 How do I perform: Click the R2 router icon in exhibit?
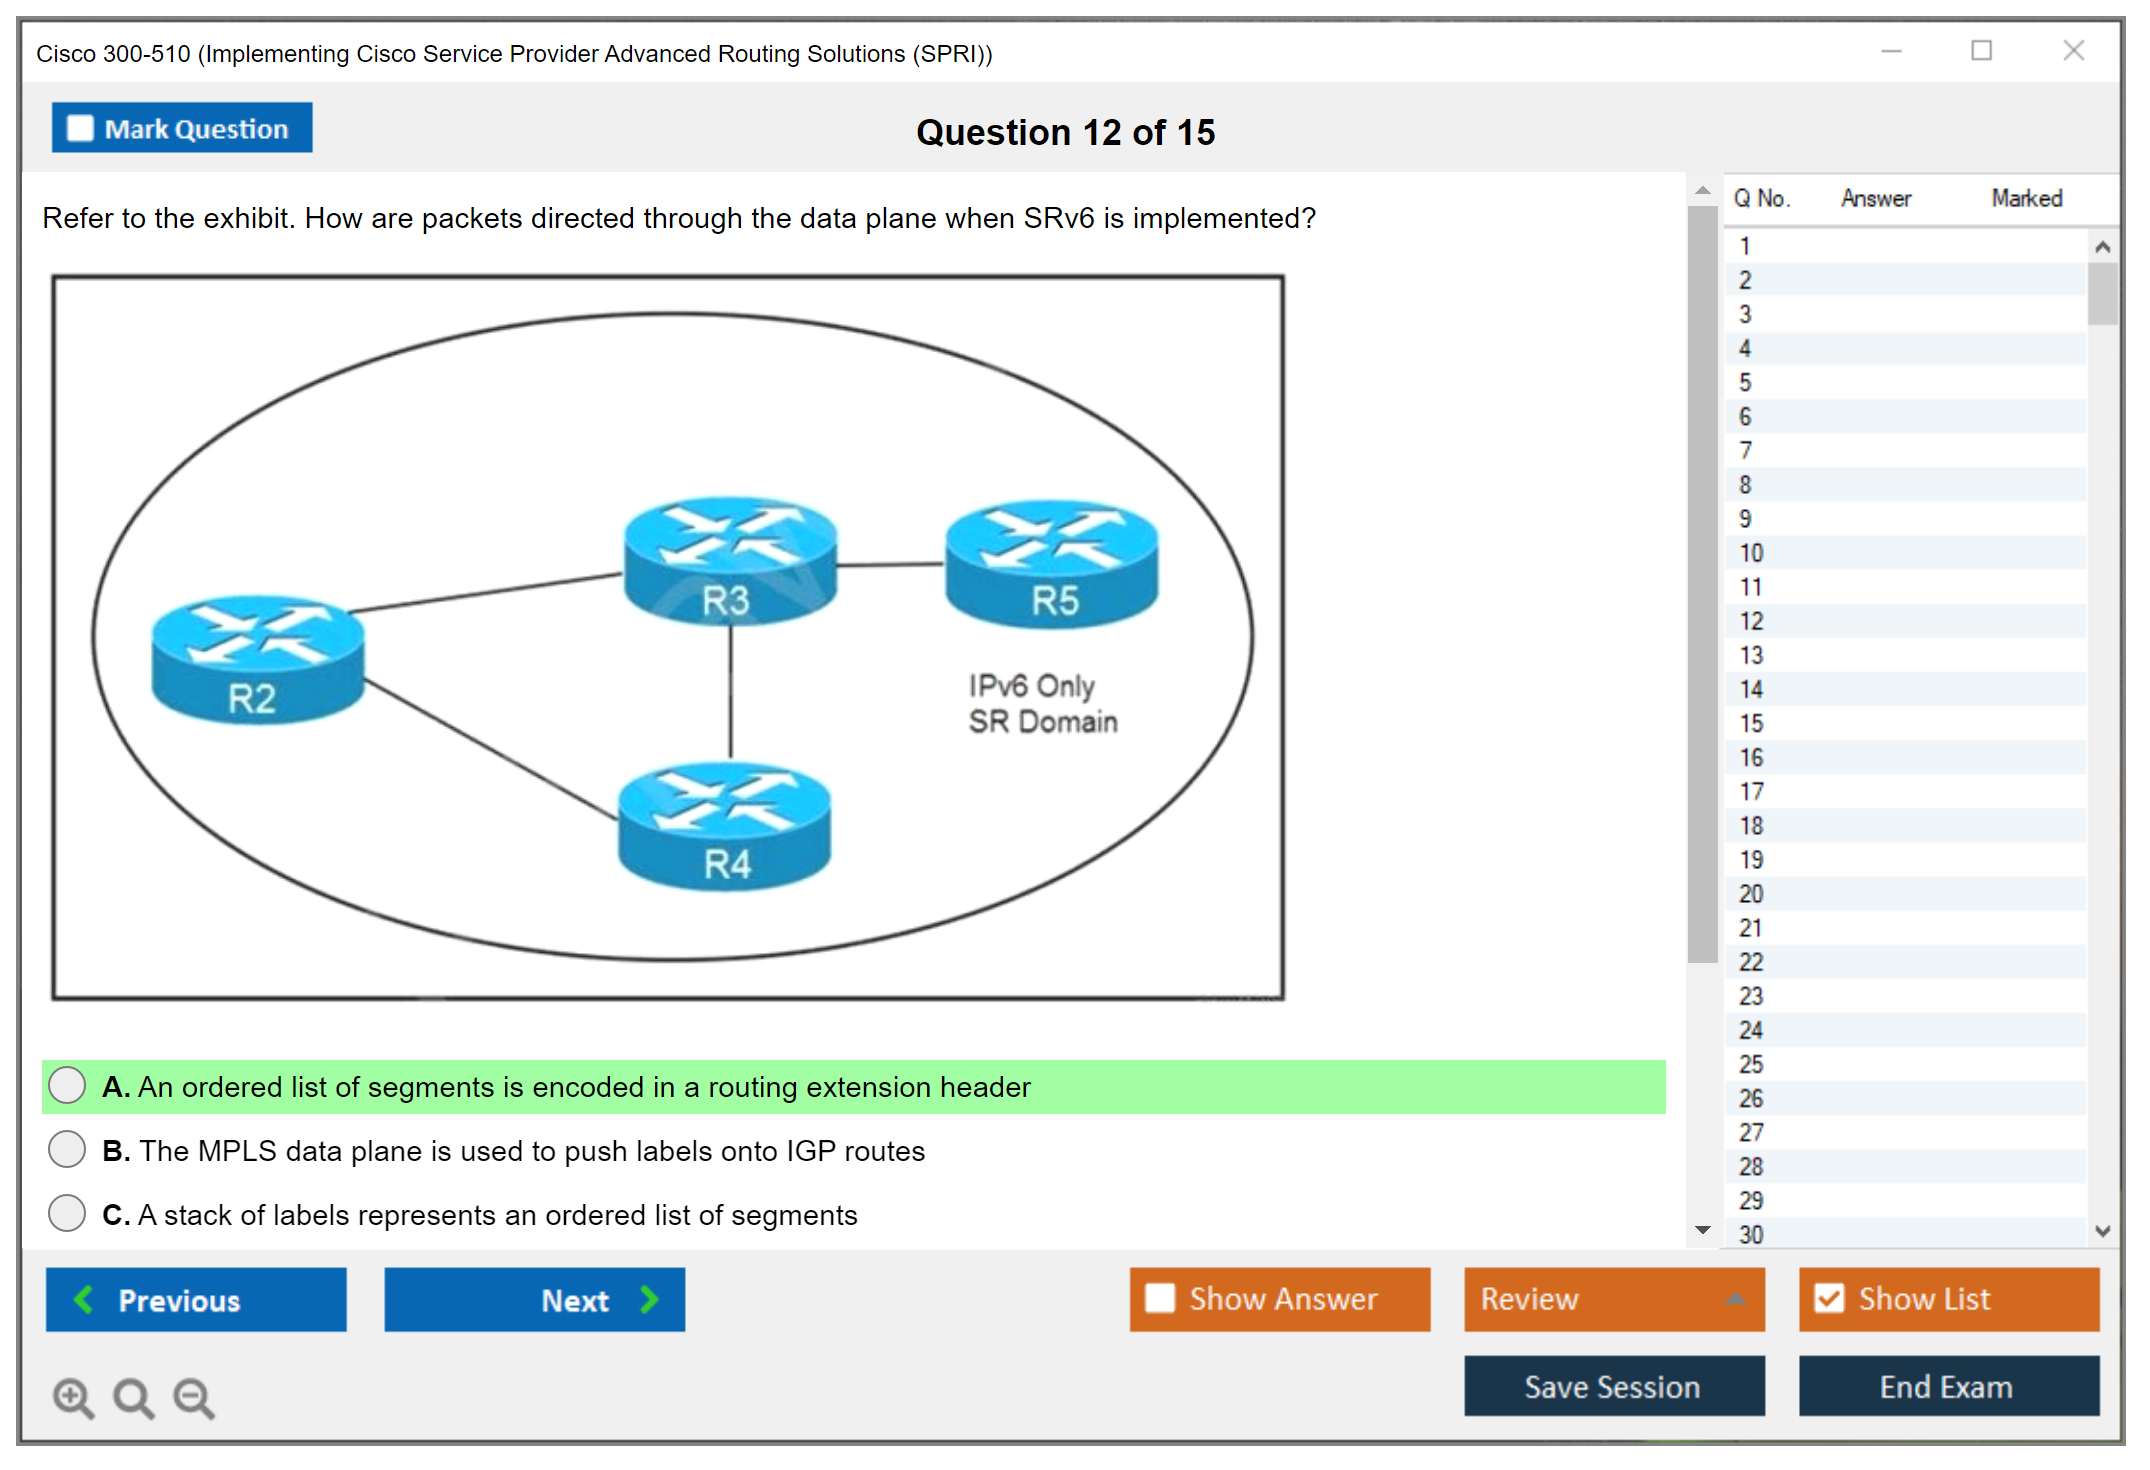pos(258,658)
